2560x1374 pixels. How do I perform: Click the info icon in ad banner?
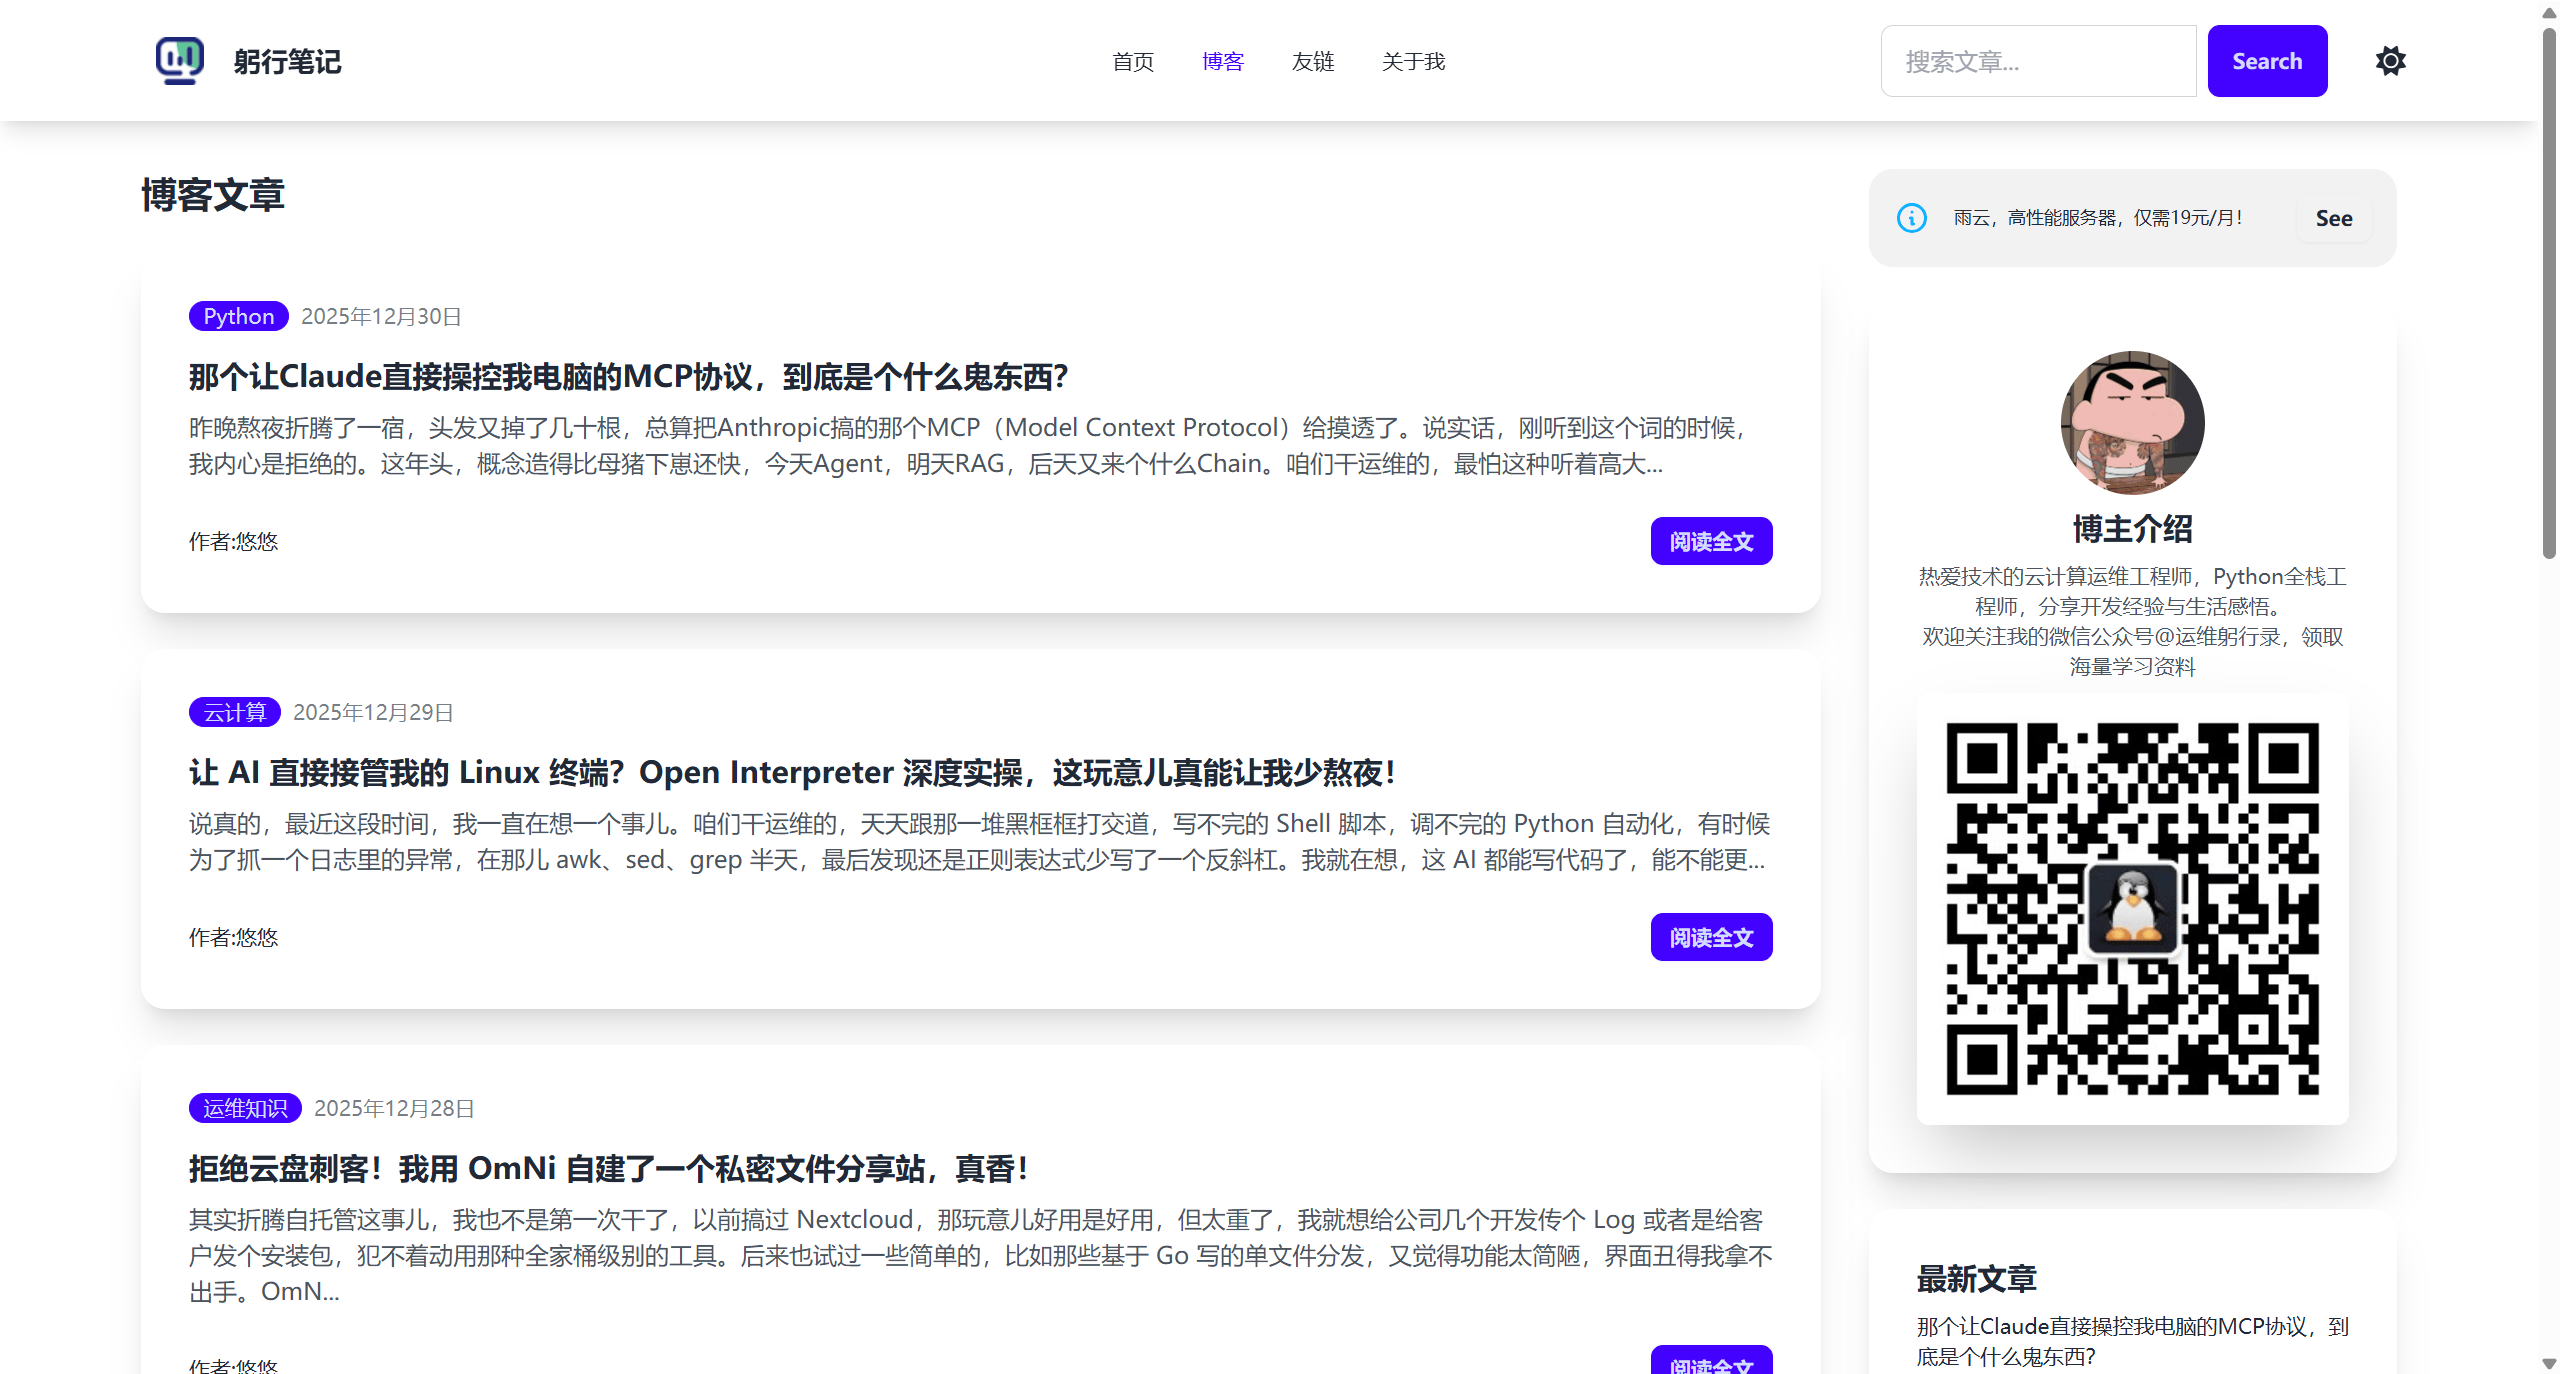click(x=1911, y=218)
